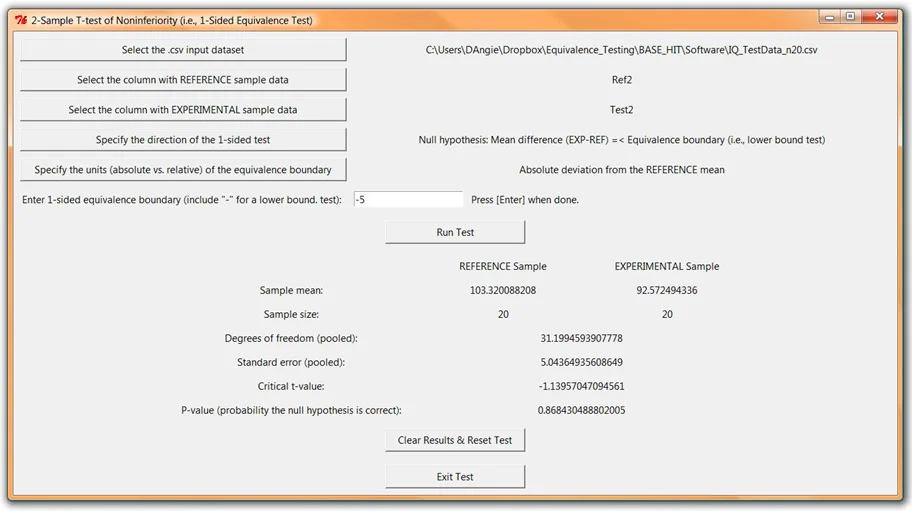Click experimental mean value 92.572494336
Image resolution: width=912 pixels, height=511 pixels.
pos(667,290)
